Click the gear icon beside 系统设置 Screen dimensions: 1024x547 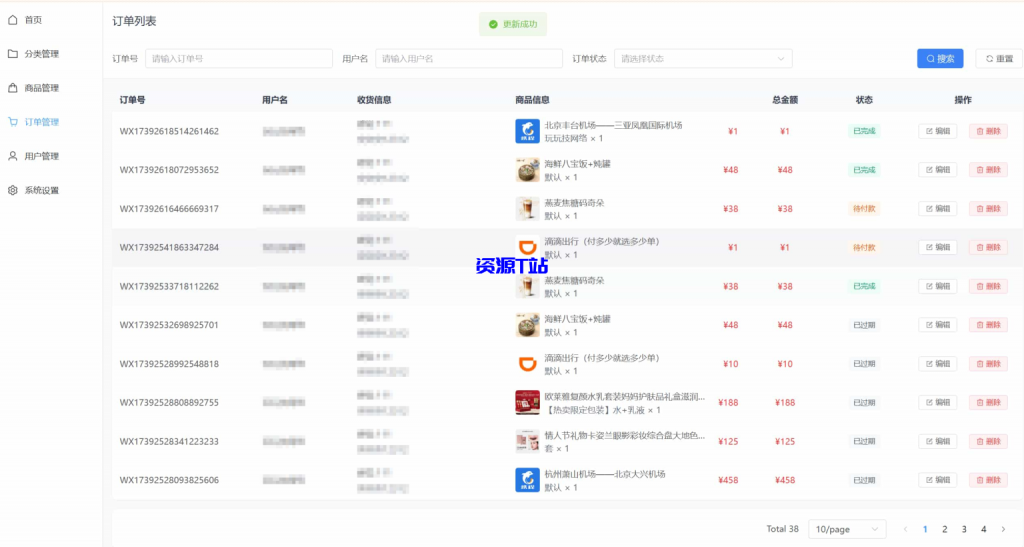coord(12,190)
